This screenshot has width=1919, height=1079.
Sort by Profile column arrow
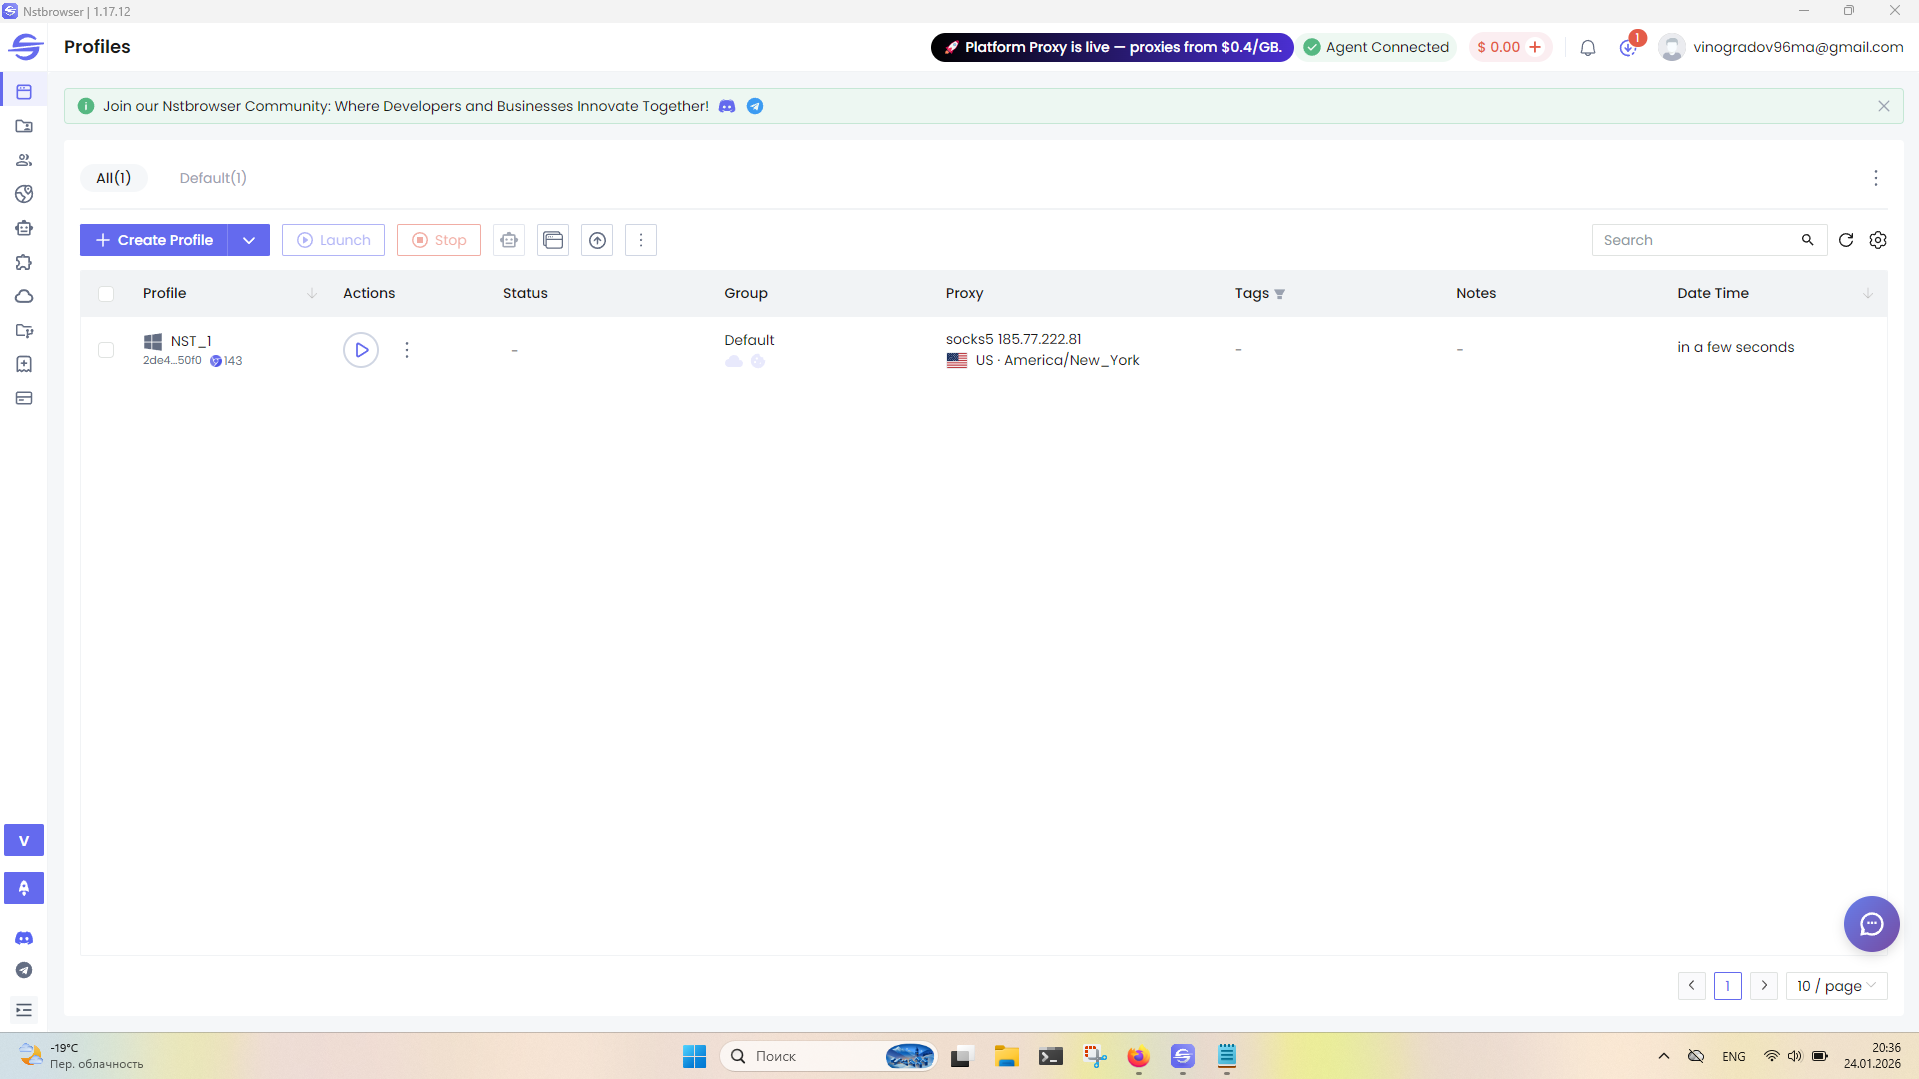click(x=312, y=294)
